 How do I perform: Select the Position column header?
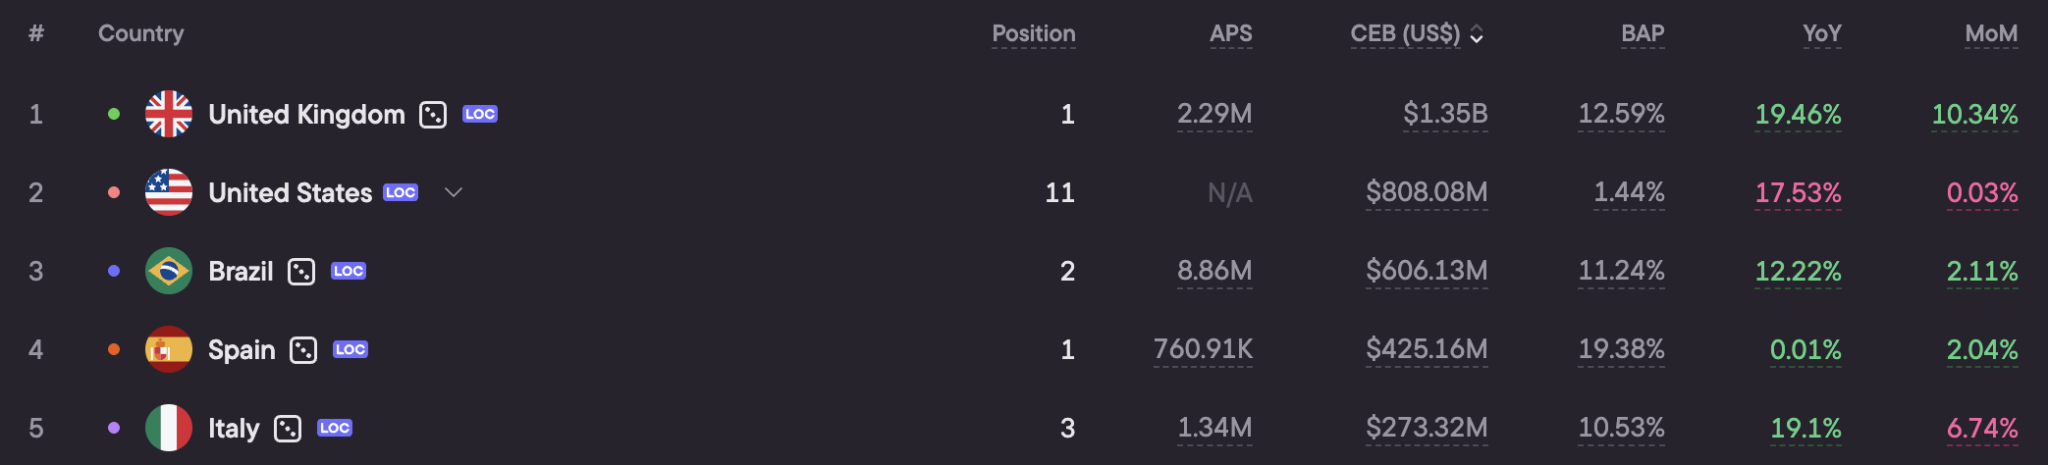point(1033,34)
